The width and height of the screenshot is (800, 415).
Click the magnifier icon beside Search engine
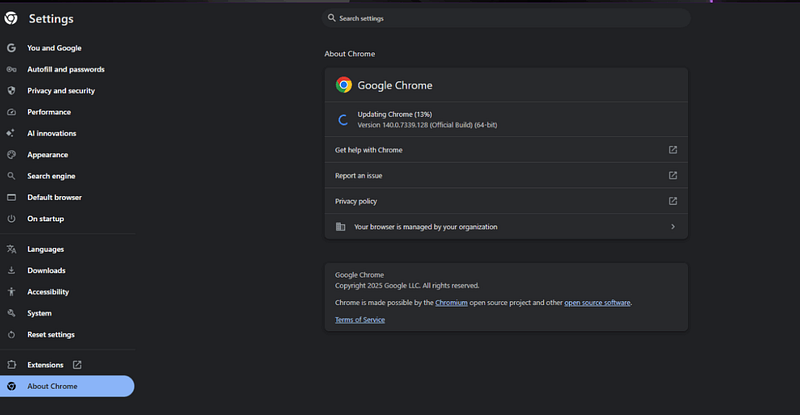click(x=11, y=176)
